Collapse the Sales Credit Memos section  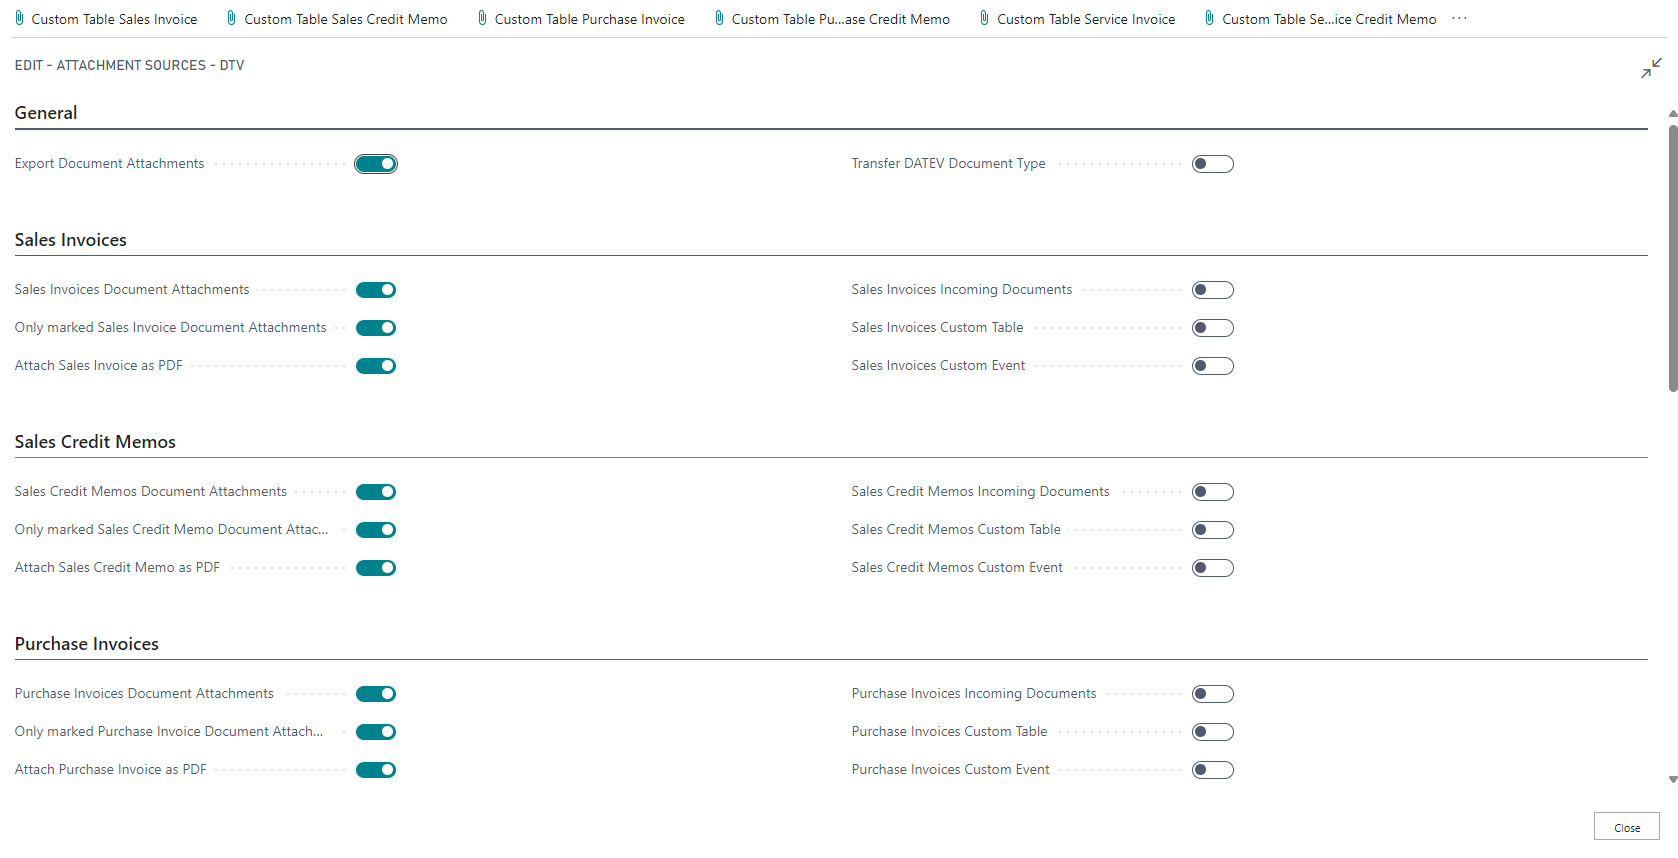pyautogui.click(x=95, y=442)
